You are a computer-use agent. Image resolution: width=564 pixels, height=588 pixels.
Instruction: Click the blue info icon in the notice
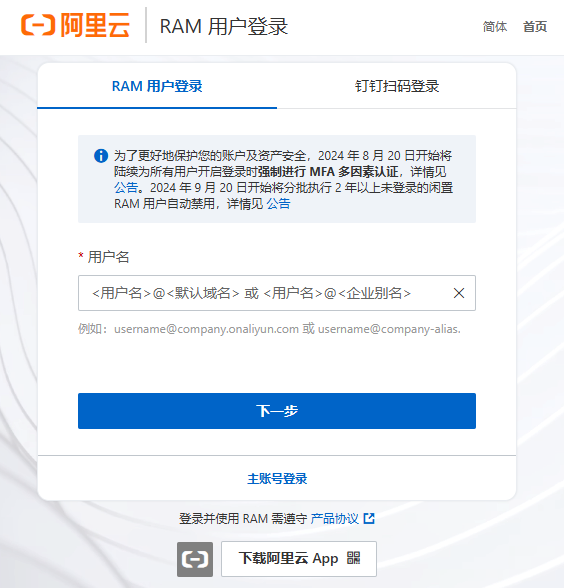pos(101,156)
